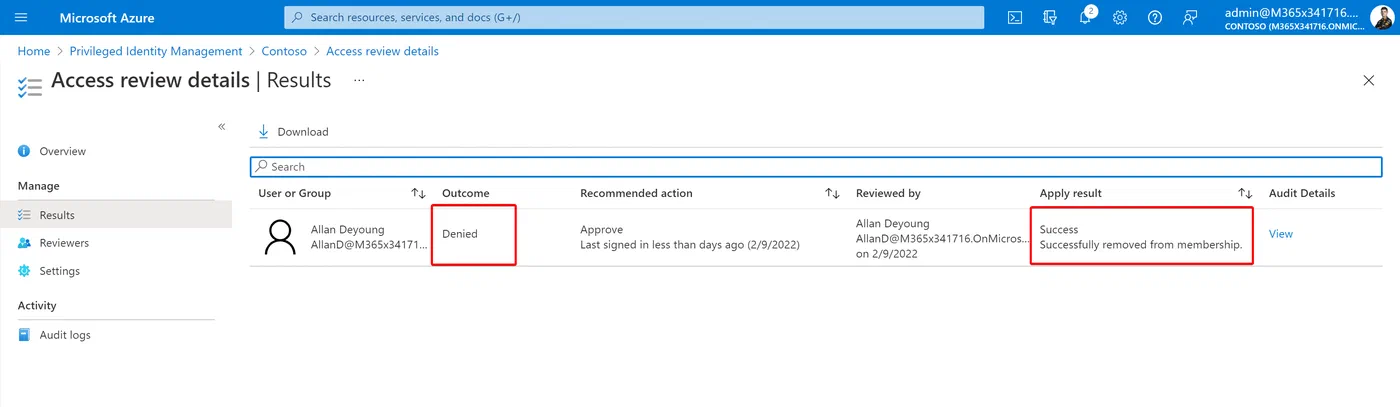This screenshot has height=407, width=1400.
Task: Click the Approve recommended action text
Action: click(x=601, y=229)
